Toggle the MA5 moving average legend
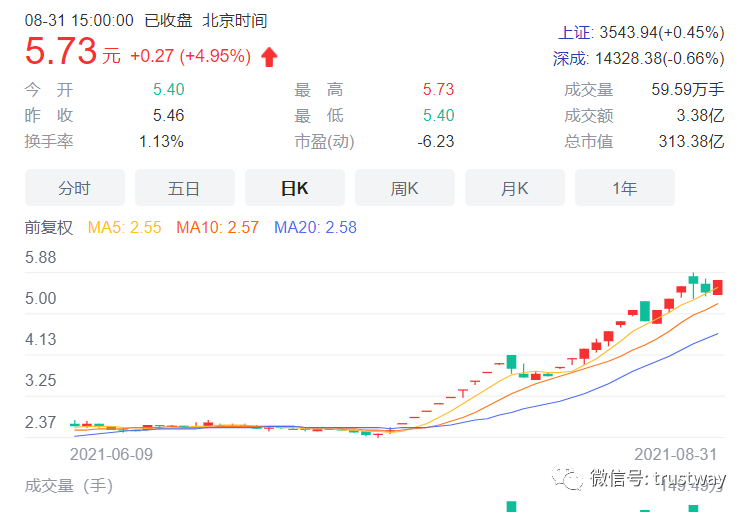This screenshot has width=749, height=512. pos(125,228)
